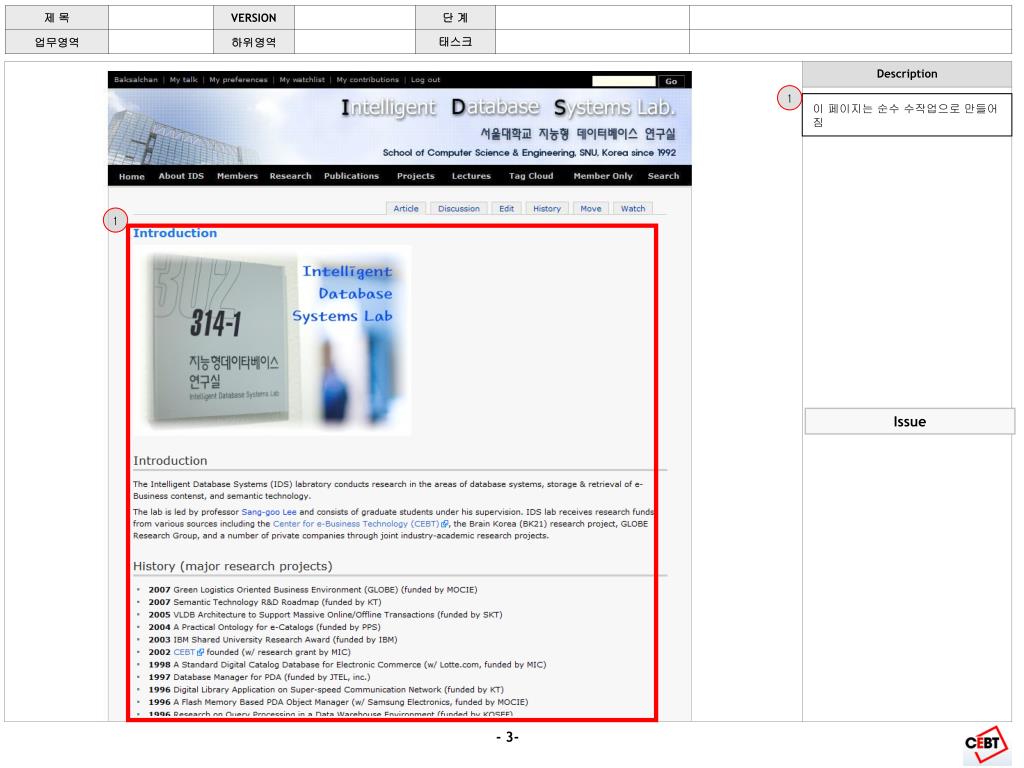The width and height of the screenshot is (1024, 768).
Task: Open the CEBT link in 2002 entry
Action: [184, 652]
